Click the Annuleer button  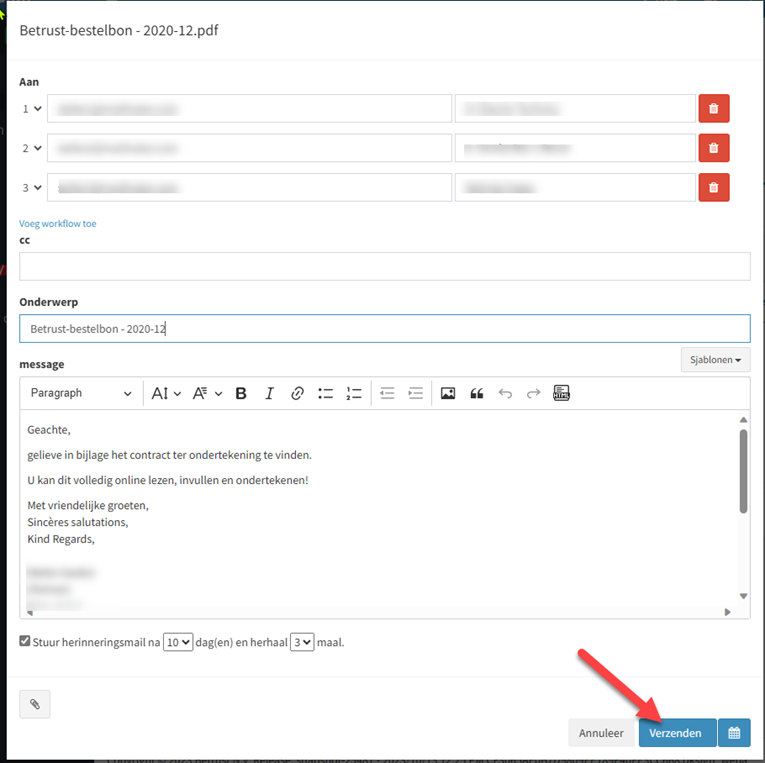coord(601,733)
